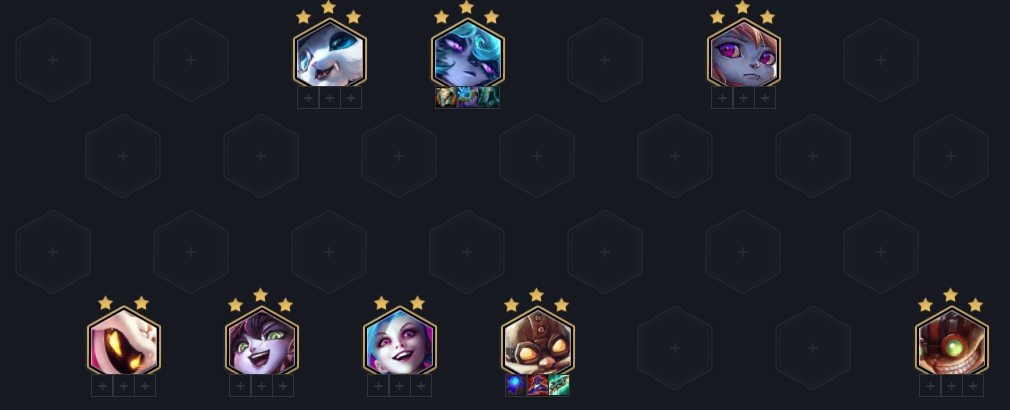Click the blue orb item under Corki
The height and width of the screenshot is (410, 1010).
tap(516, 386)
